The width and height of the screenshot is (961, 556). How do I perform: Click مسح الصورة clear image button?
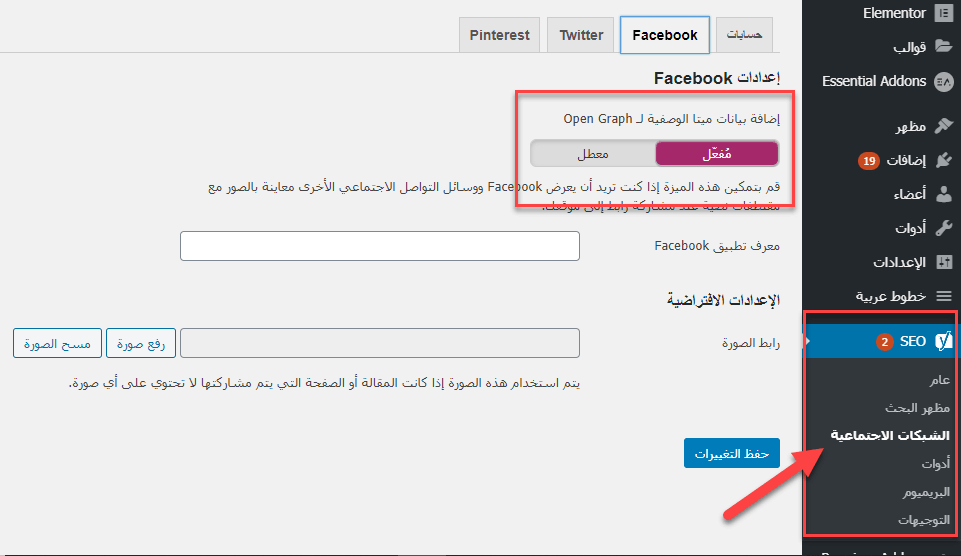pos(57,343)
